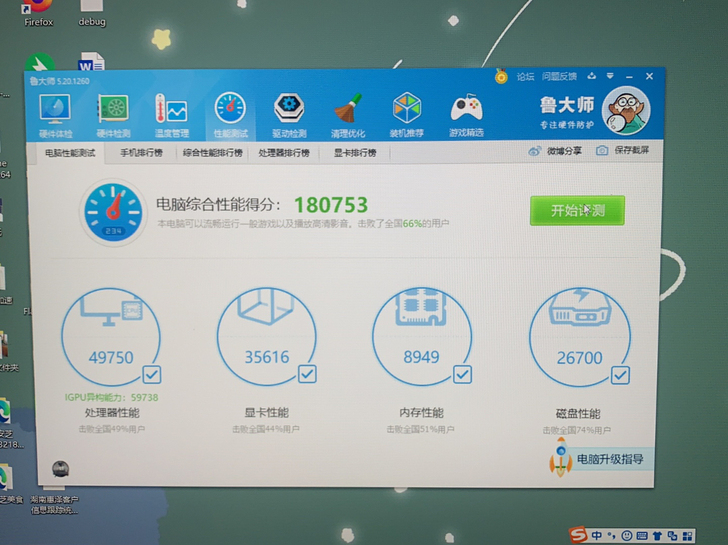
Task: Click the Lu Dashi mascot avatar
Action: coord(626,110)
